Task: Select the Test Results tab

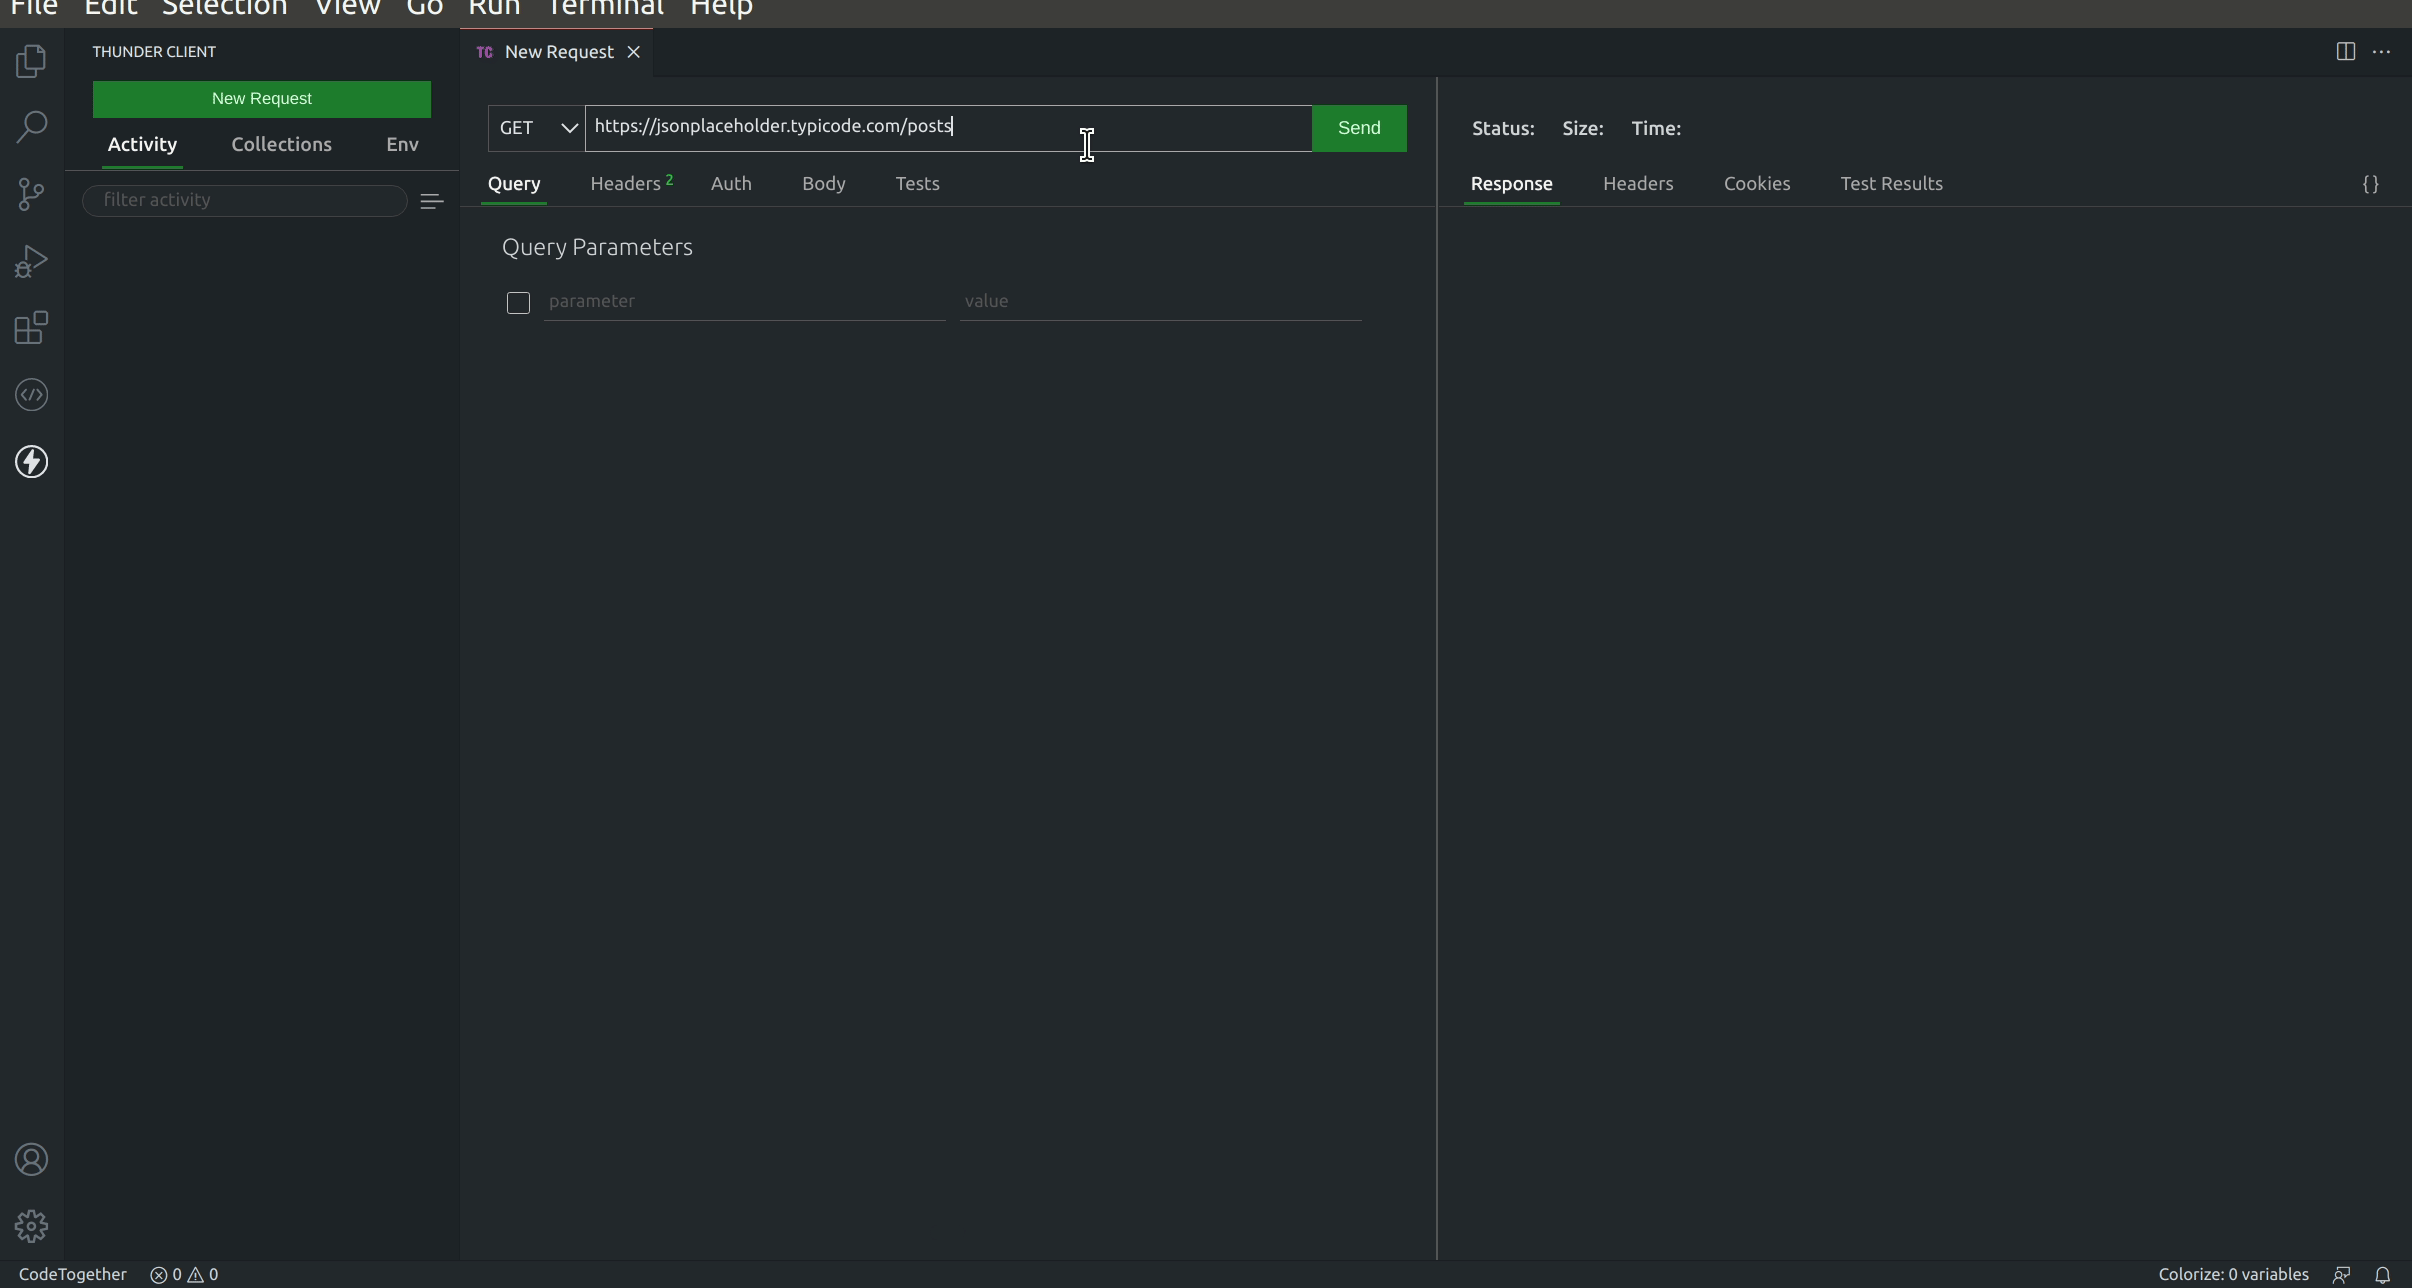Action: (1891, 184)
